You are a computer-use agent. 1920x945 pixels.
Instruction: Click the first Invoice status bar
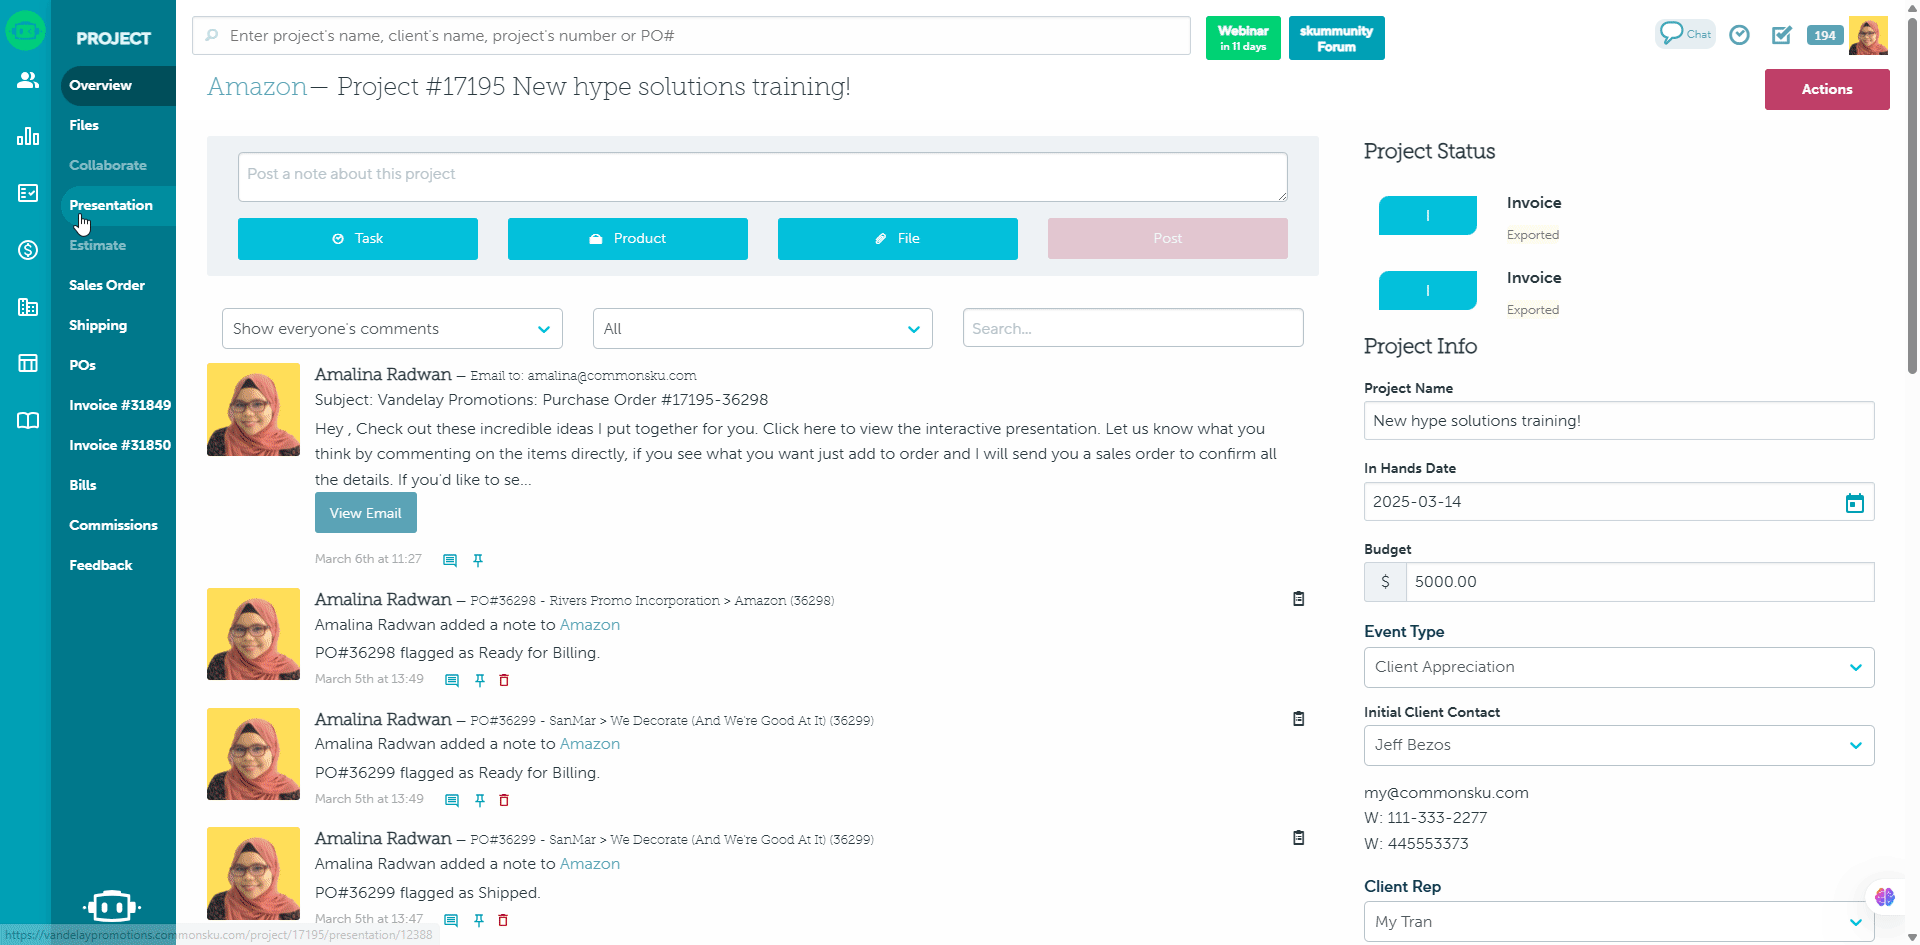click(x=1427, y=215)
